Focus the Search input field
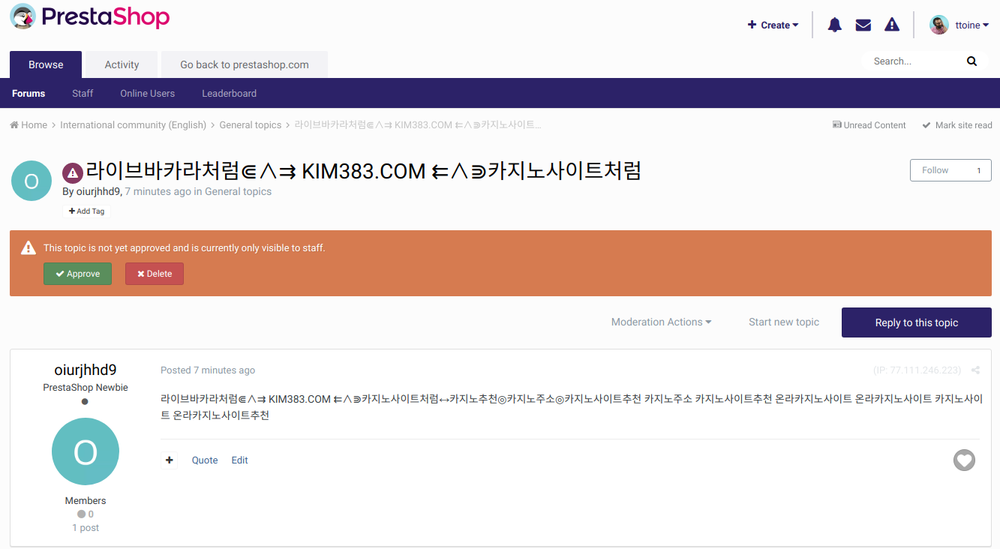The image size is (1000, 549). (x=916, y=61)
